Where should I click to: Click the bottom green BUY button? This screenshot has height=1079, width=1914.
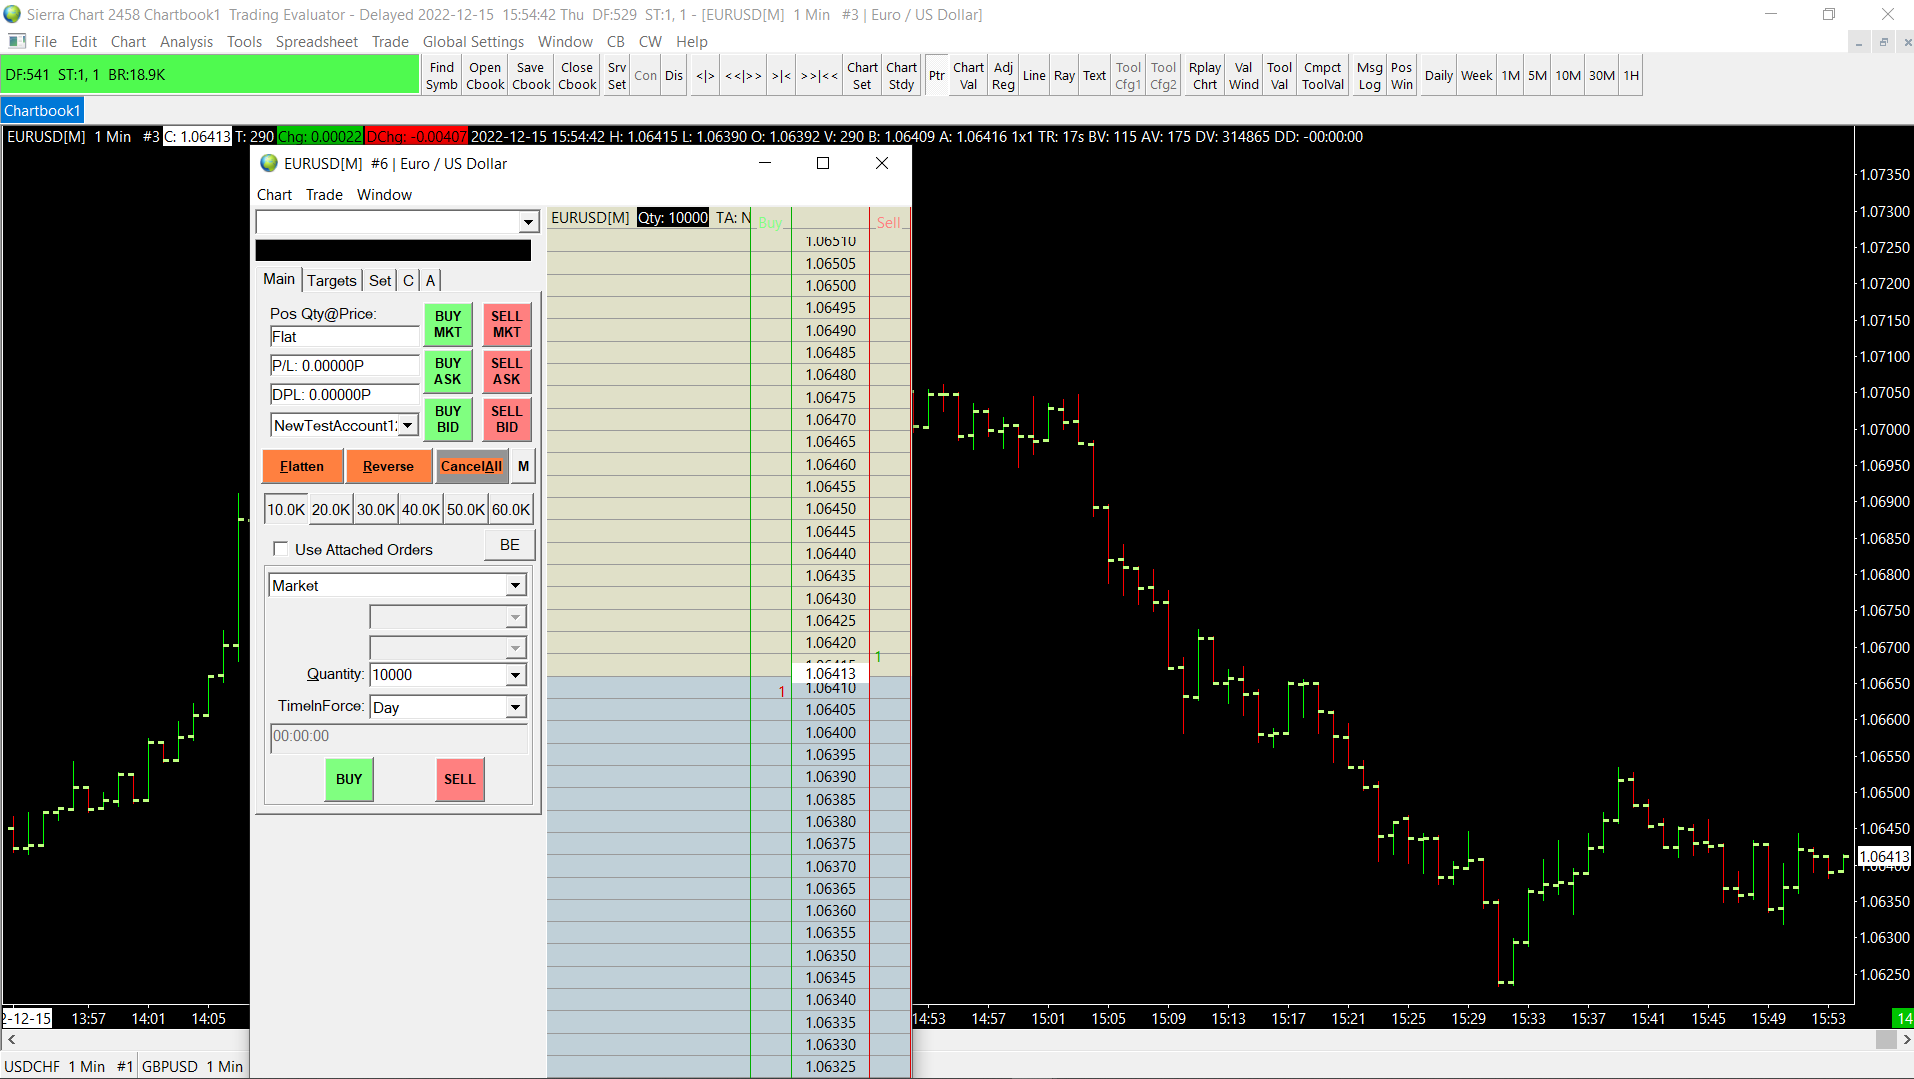pos(349,780)
